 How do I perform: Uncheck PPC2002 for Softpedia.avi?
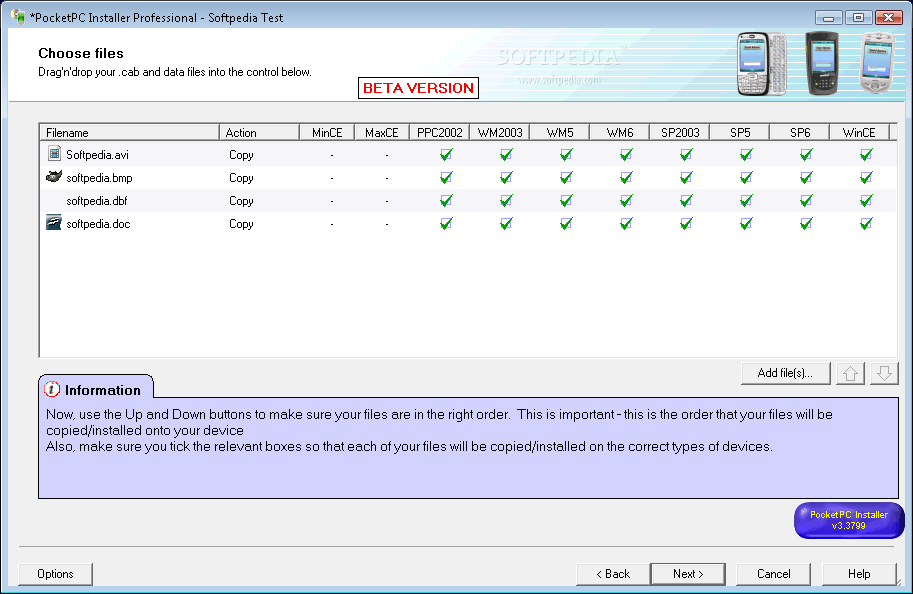446,154
